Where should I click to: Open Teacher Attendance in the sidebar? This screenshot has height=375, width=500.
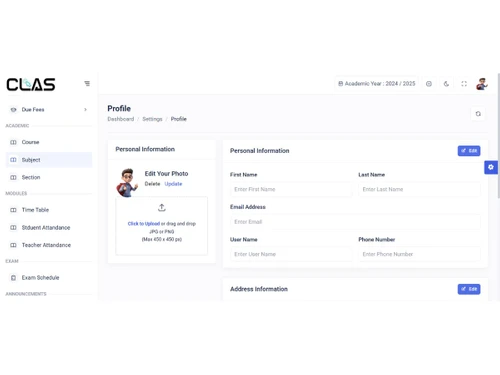click(49, 245)
